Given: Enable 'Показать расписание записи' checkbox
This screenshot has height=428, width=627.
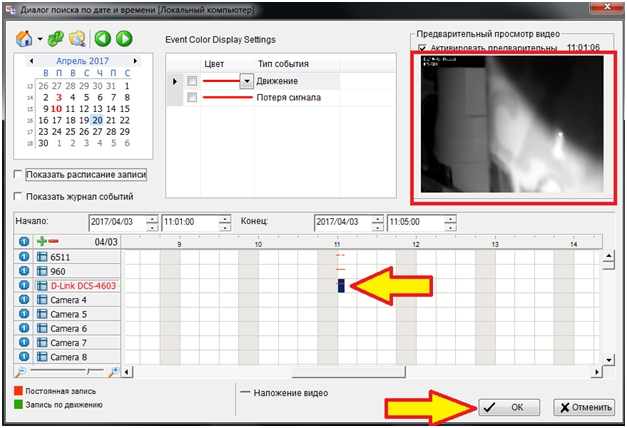Looking at the screenshot, I should 18,175.
